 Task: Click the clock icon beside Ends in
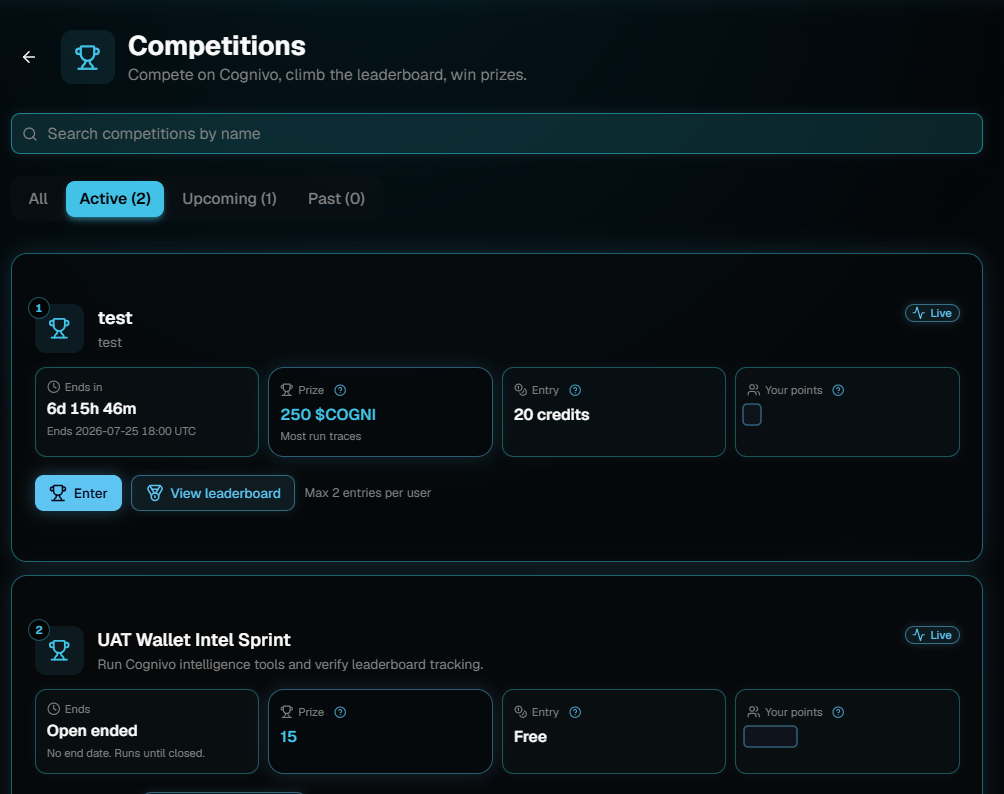[x=54, y=387]
